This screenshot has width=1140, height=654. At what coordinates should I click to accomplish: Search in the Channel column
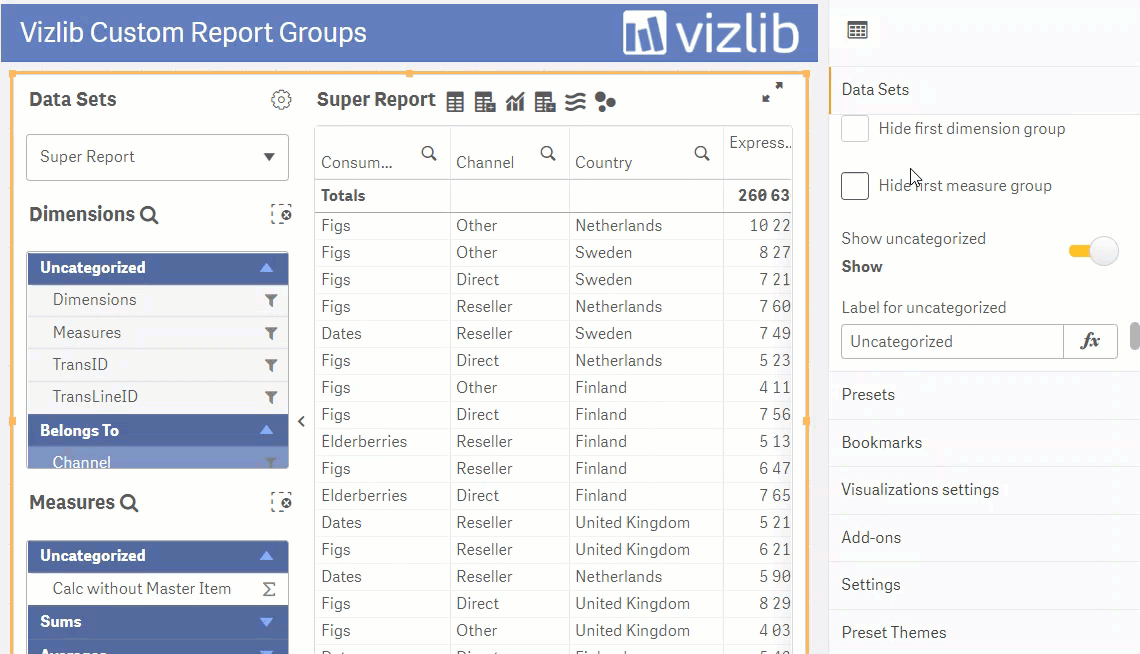(x=548, y=153)
